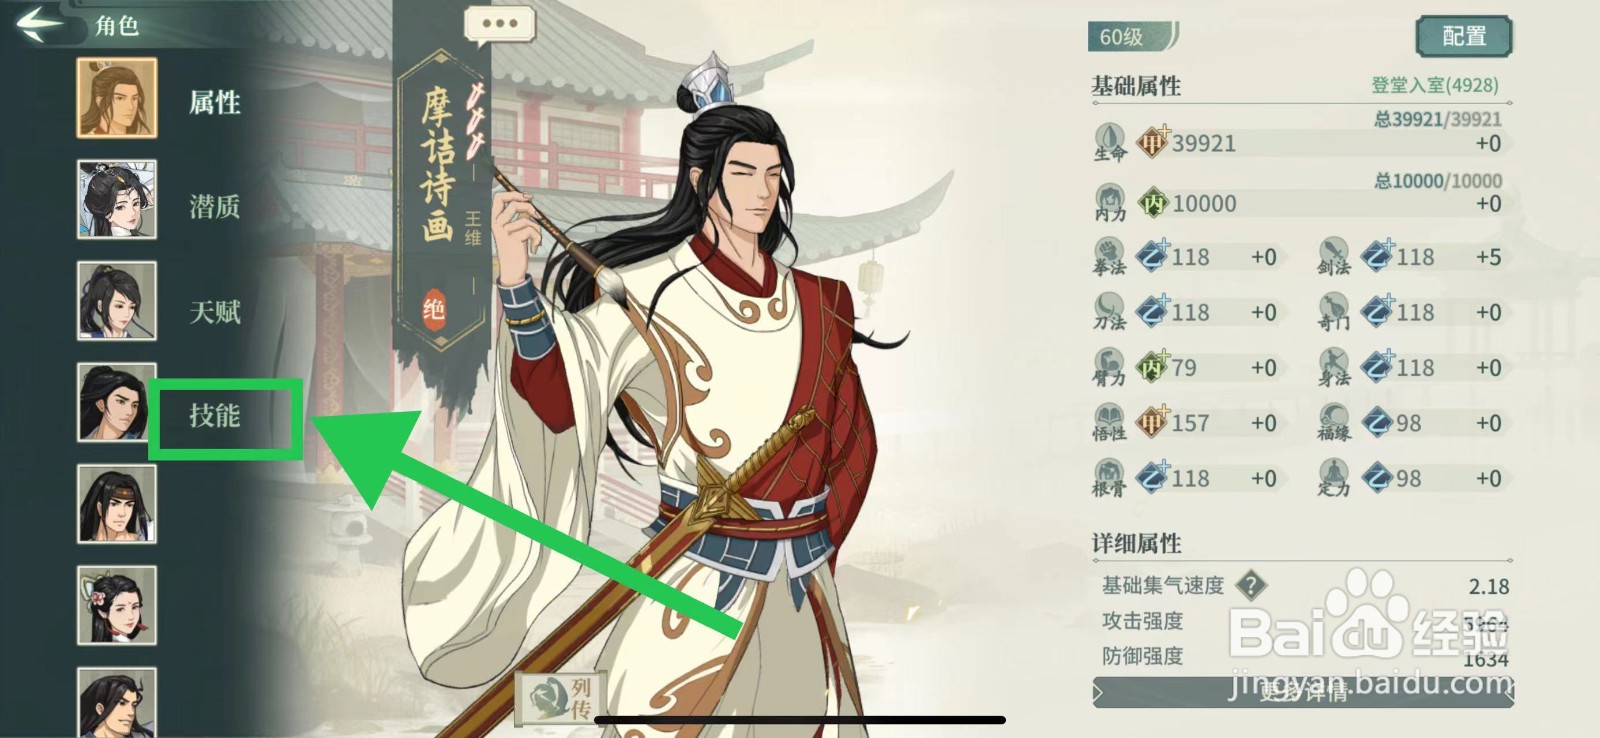
Task: Open the speech bubble ellipsis icon
Action: pyautogui.click(x=499, y=24)
